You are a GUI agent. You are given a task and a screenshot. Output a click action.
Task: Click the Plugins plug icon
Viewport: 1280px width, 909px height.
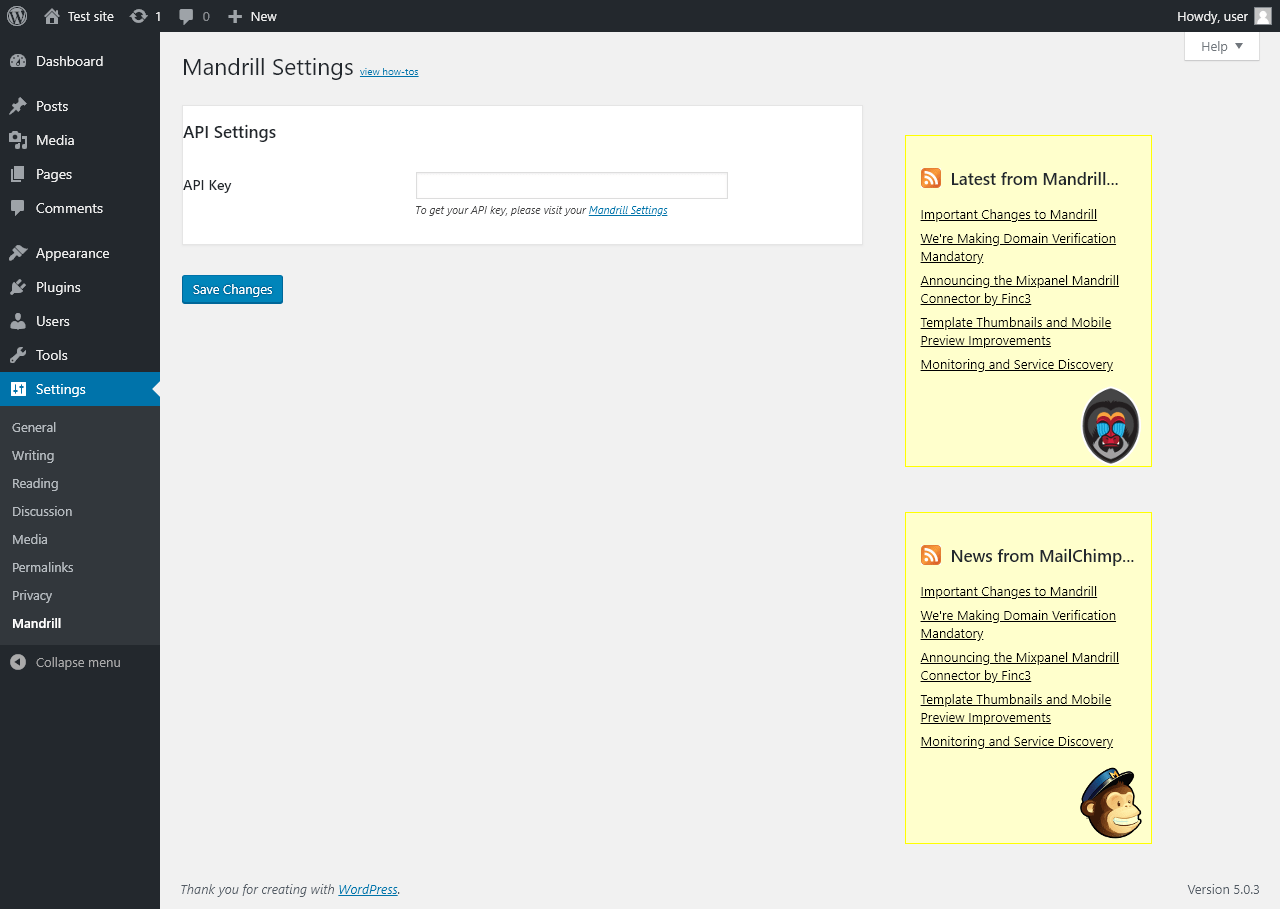pos(18,287)
